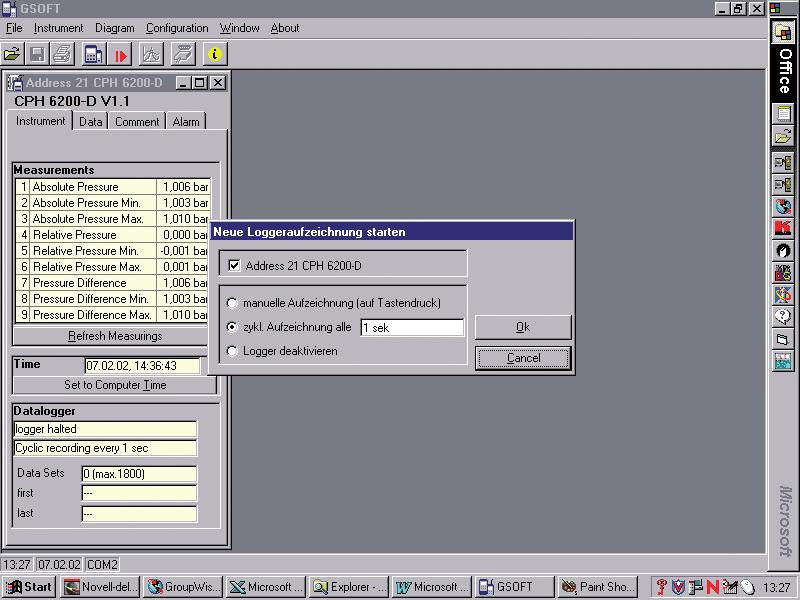800x600 pixels.
Task: Click the red N Novell tray icon
Action: [x=713, y=587]
